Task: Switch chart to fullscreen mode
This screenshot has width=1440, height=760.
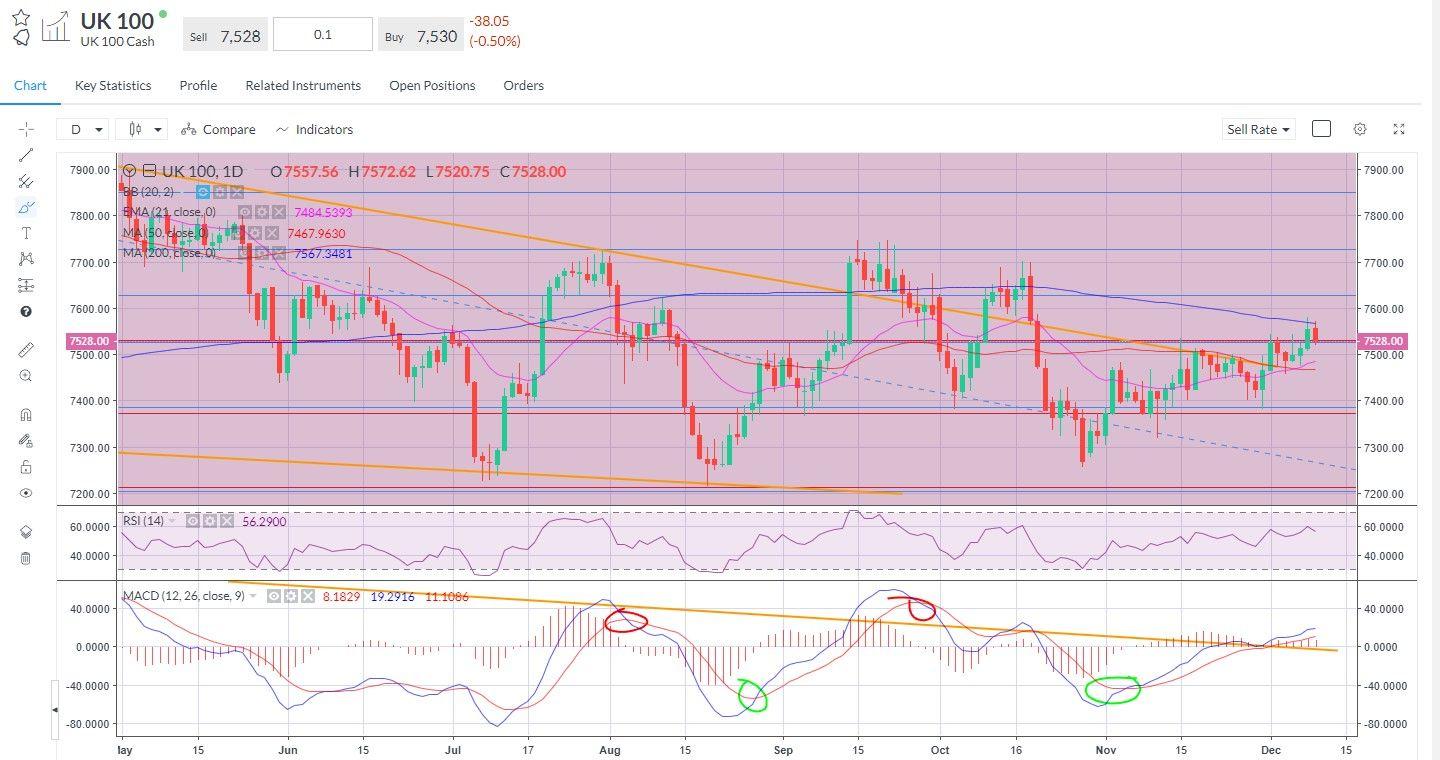Action: tap(1399, 129)
